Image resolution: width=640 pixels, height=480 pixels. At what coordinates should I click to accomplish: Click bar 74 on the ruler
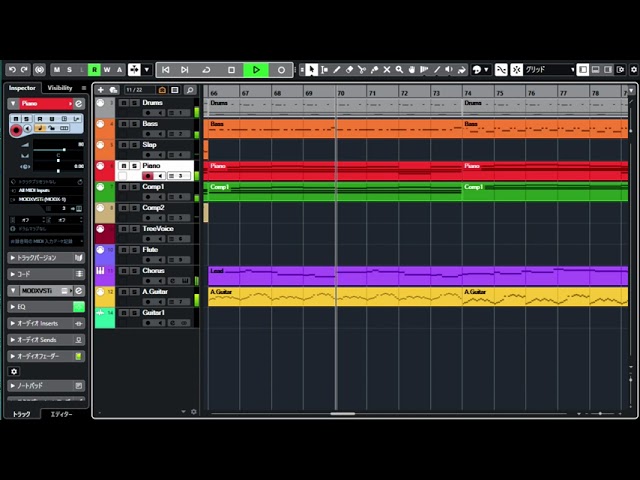(x=468, y=93)
